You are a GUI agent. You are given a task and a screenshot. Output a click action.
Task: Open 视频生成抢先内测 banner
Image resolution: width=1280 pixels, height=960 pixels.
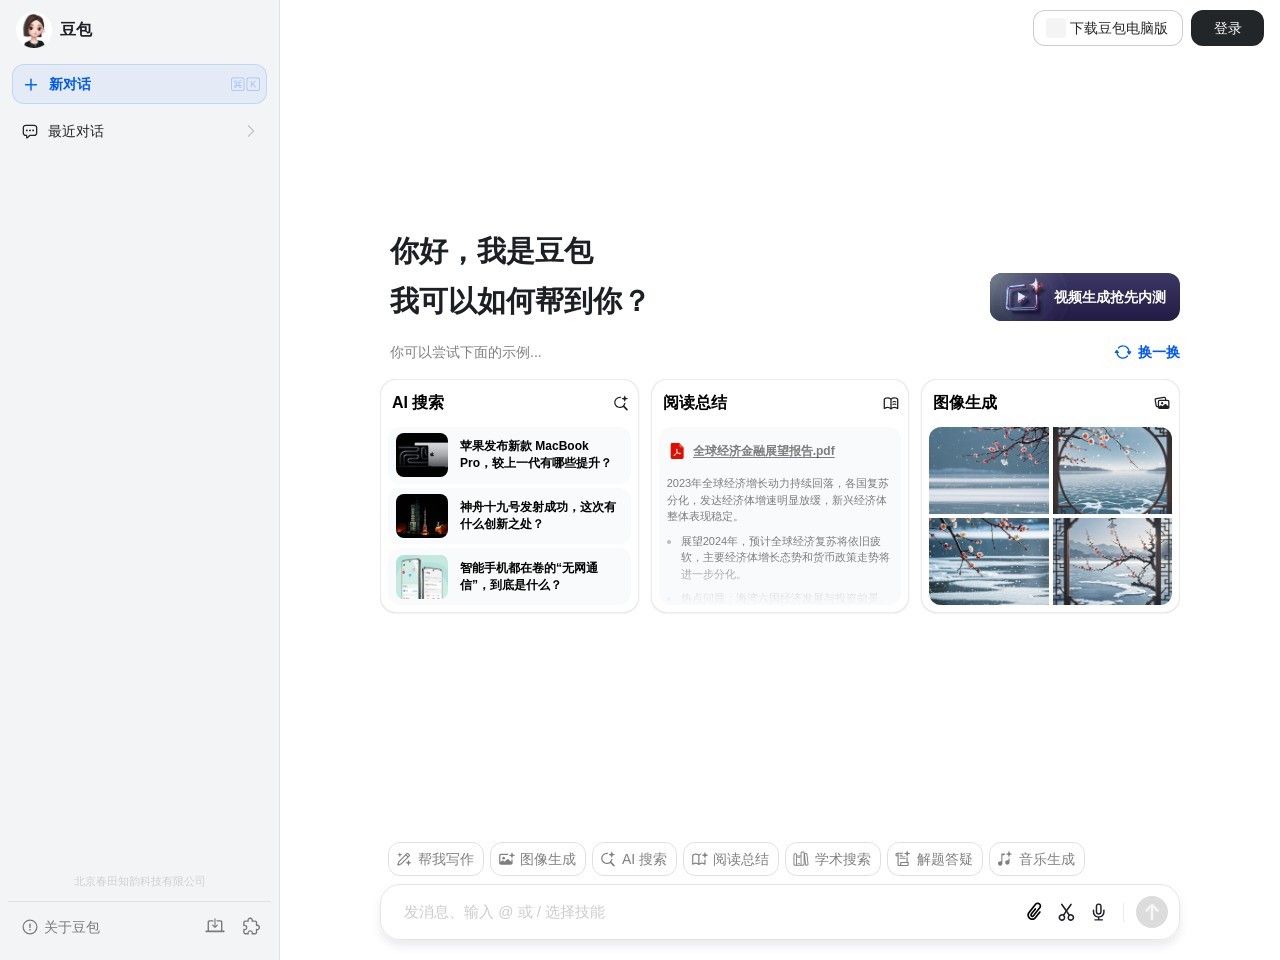(x=1085, y=297)
